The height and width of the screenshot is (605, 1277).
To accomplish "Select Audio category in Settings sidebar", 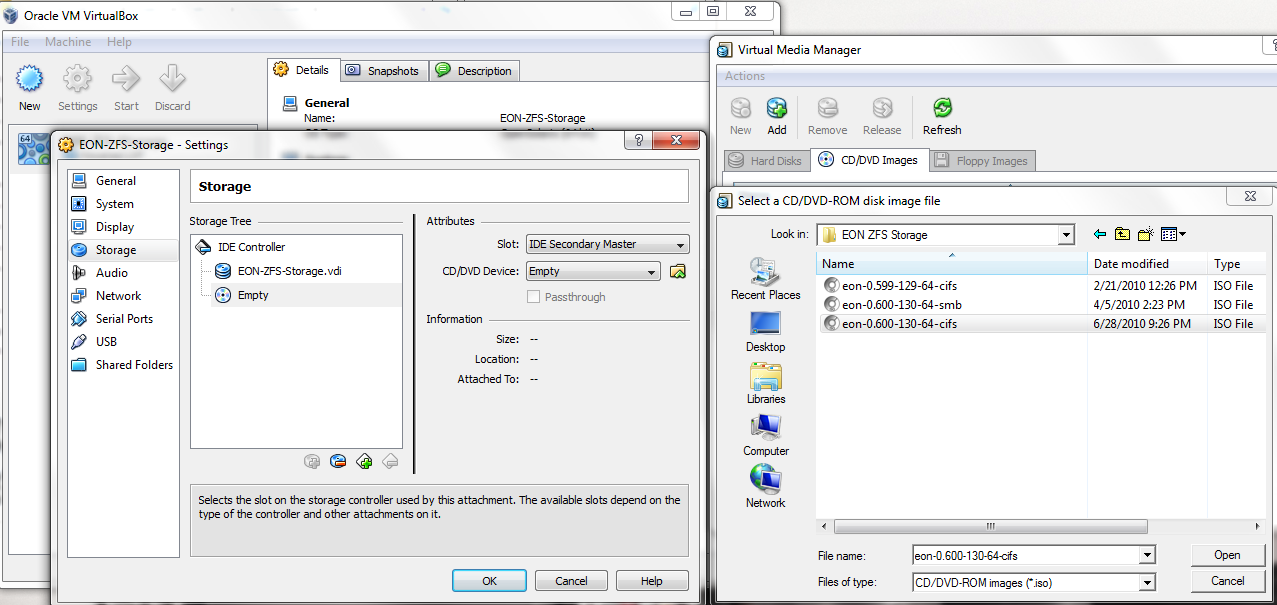I will coord(123,273).
